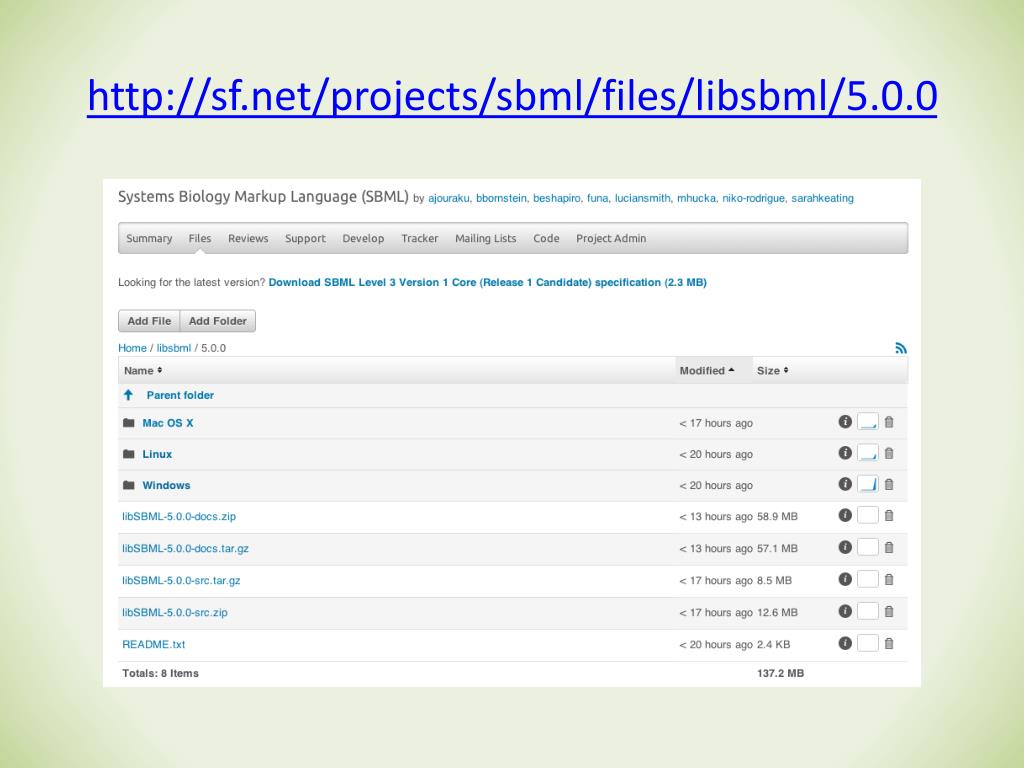Open the README.txt file
This screenshot has height=768, width=1024.
pos(153,645)
